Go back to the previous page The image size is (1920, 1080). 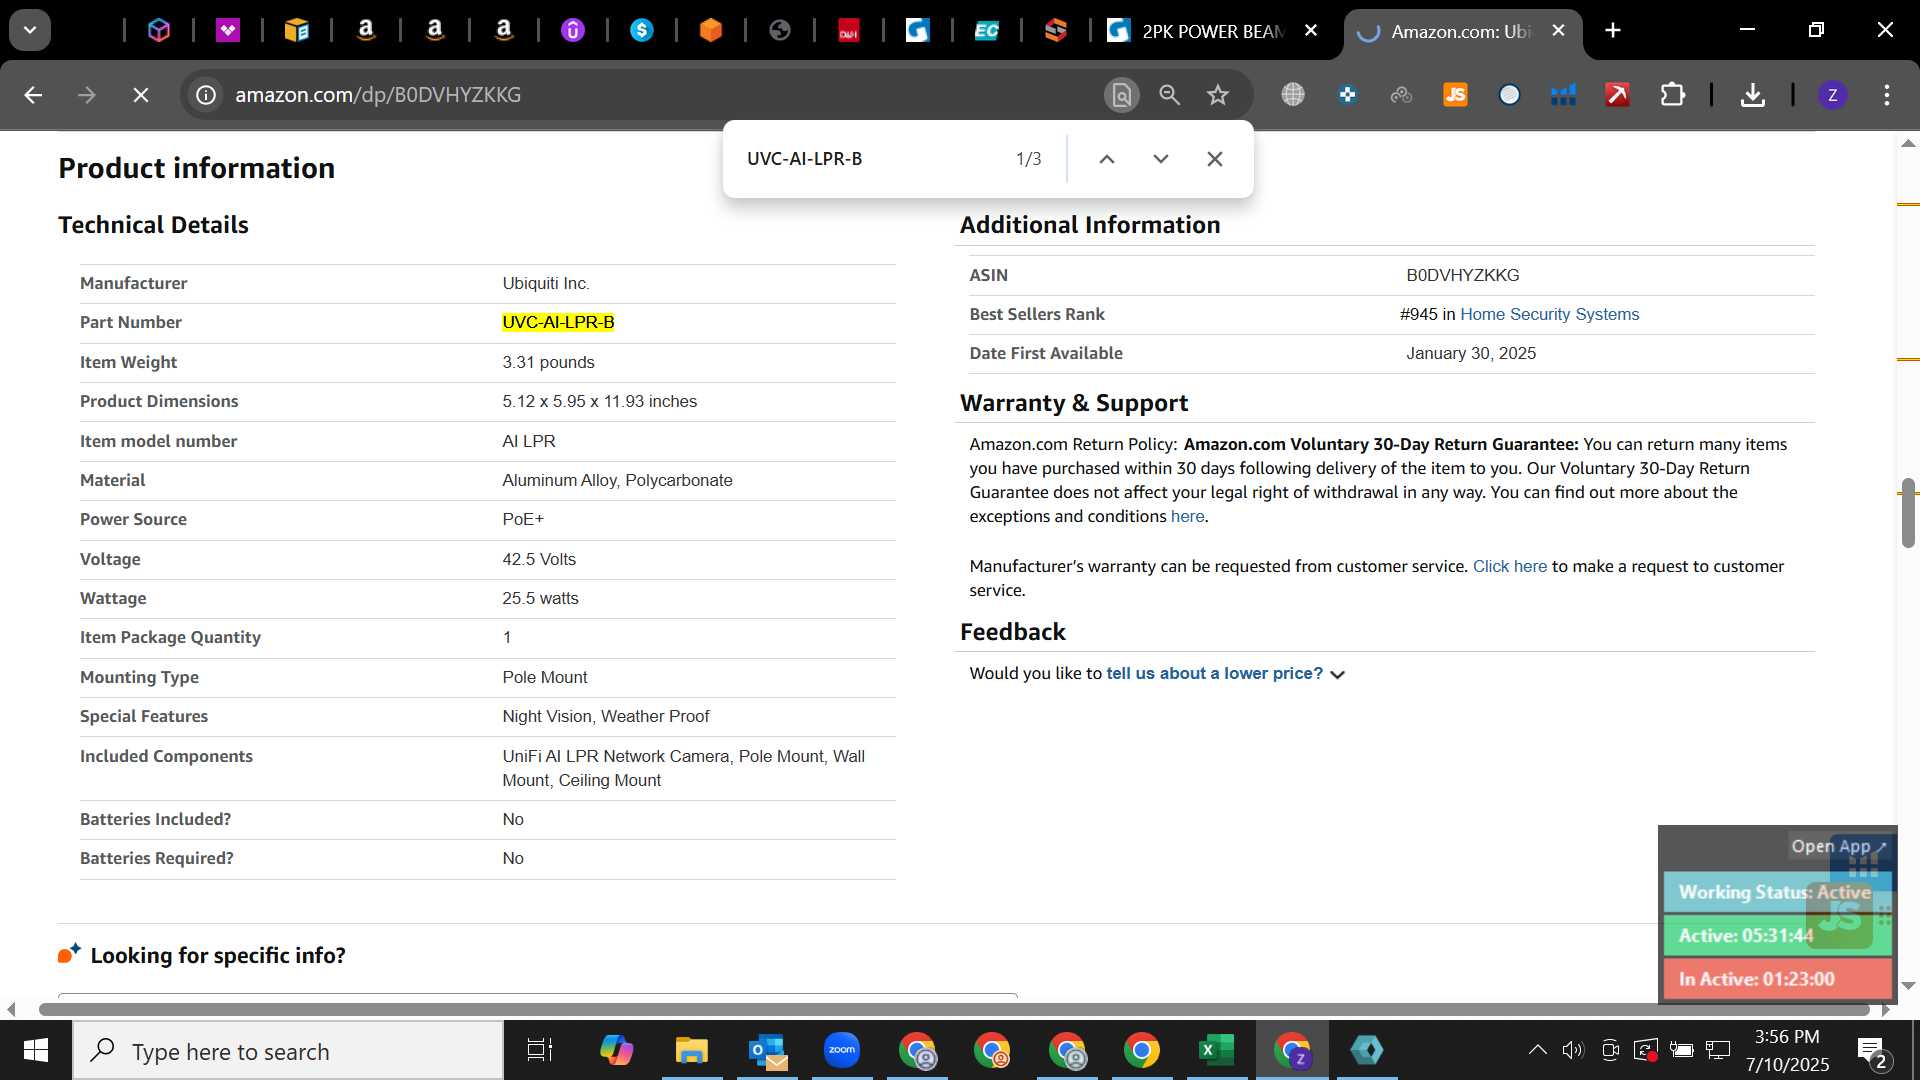[x=33, y=95]
